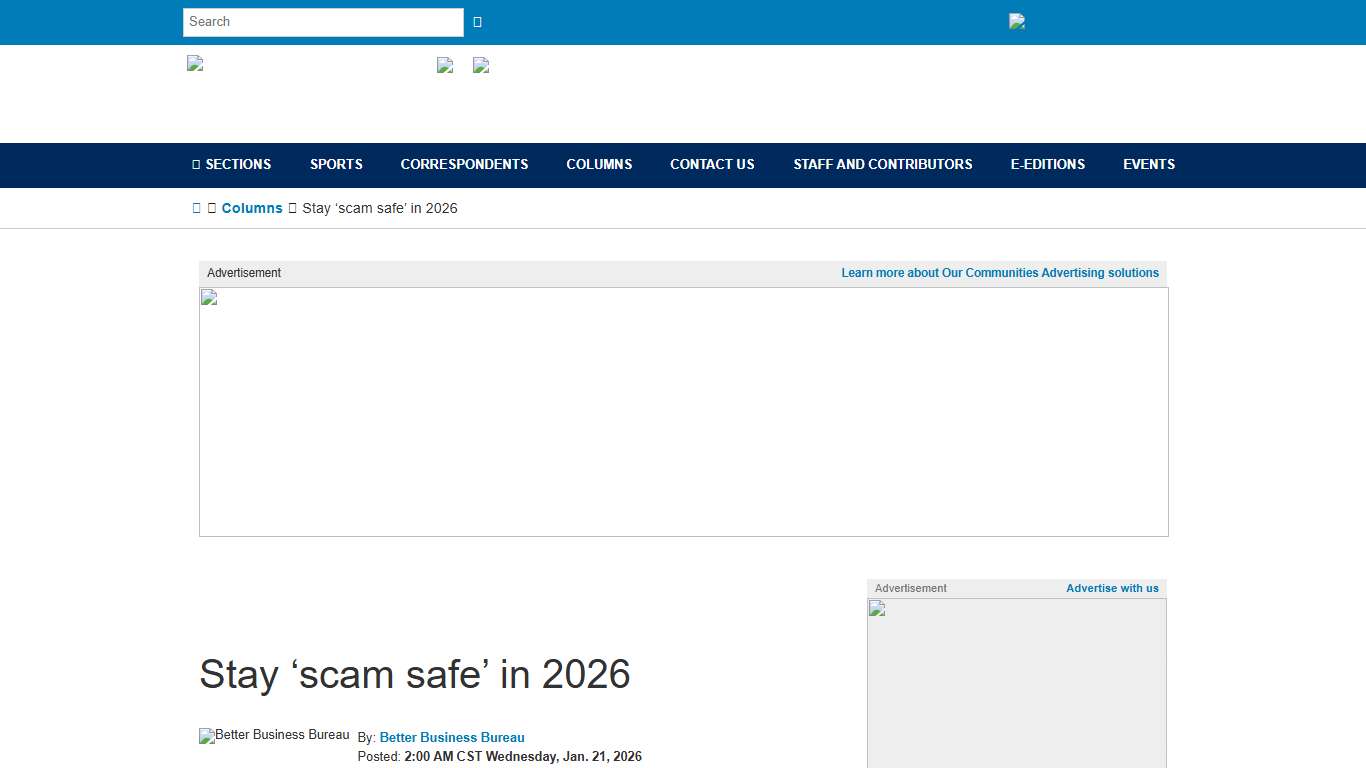Open the CONTACT US page

click(x=712, y=164)
